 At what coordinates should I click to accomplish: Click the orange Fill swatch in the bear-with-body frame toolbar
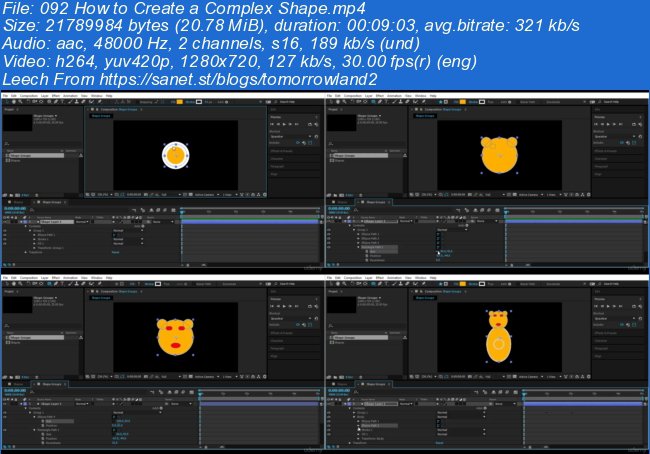(462, 284)
